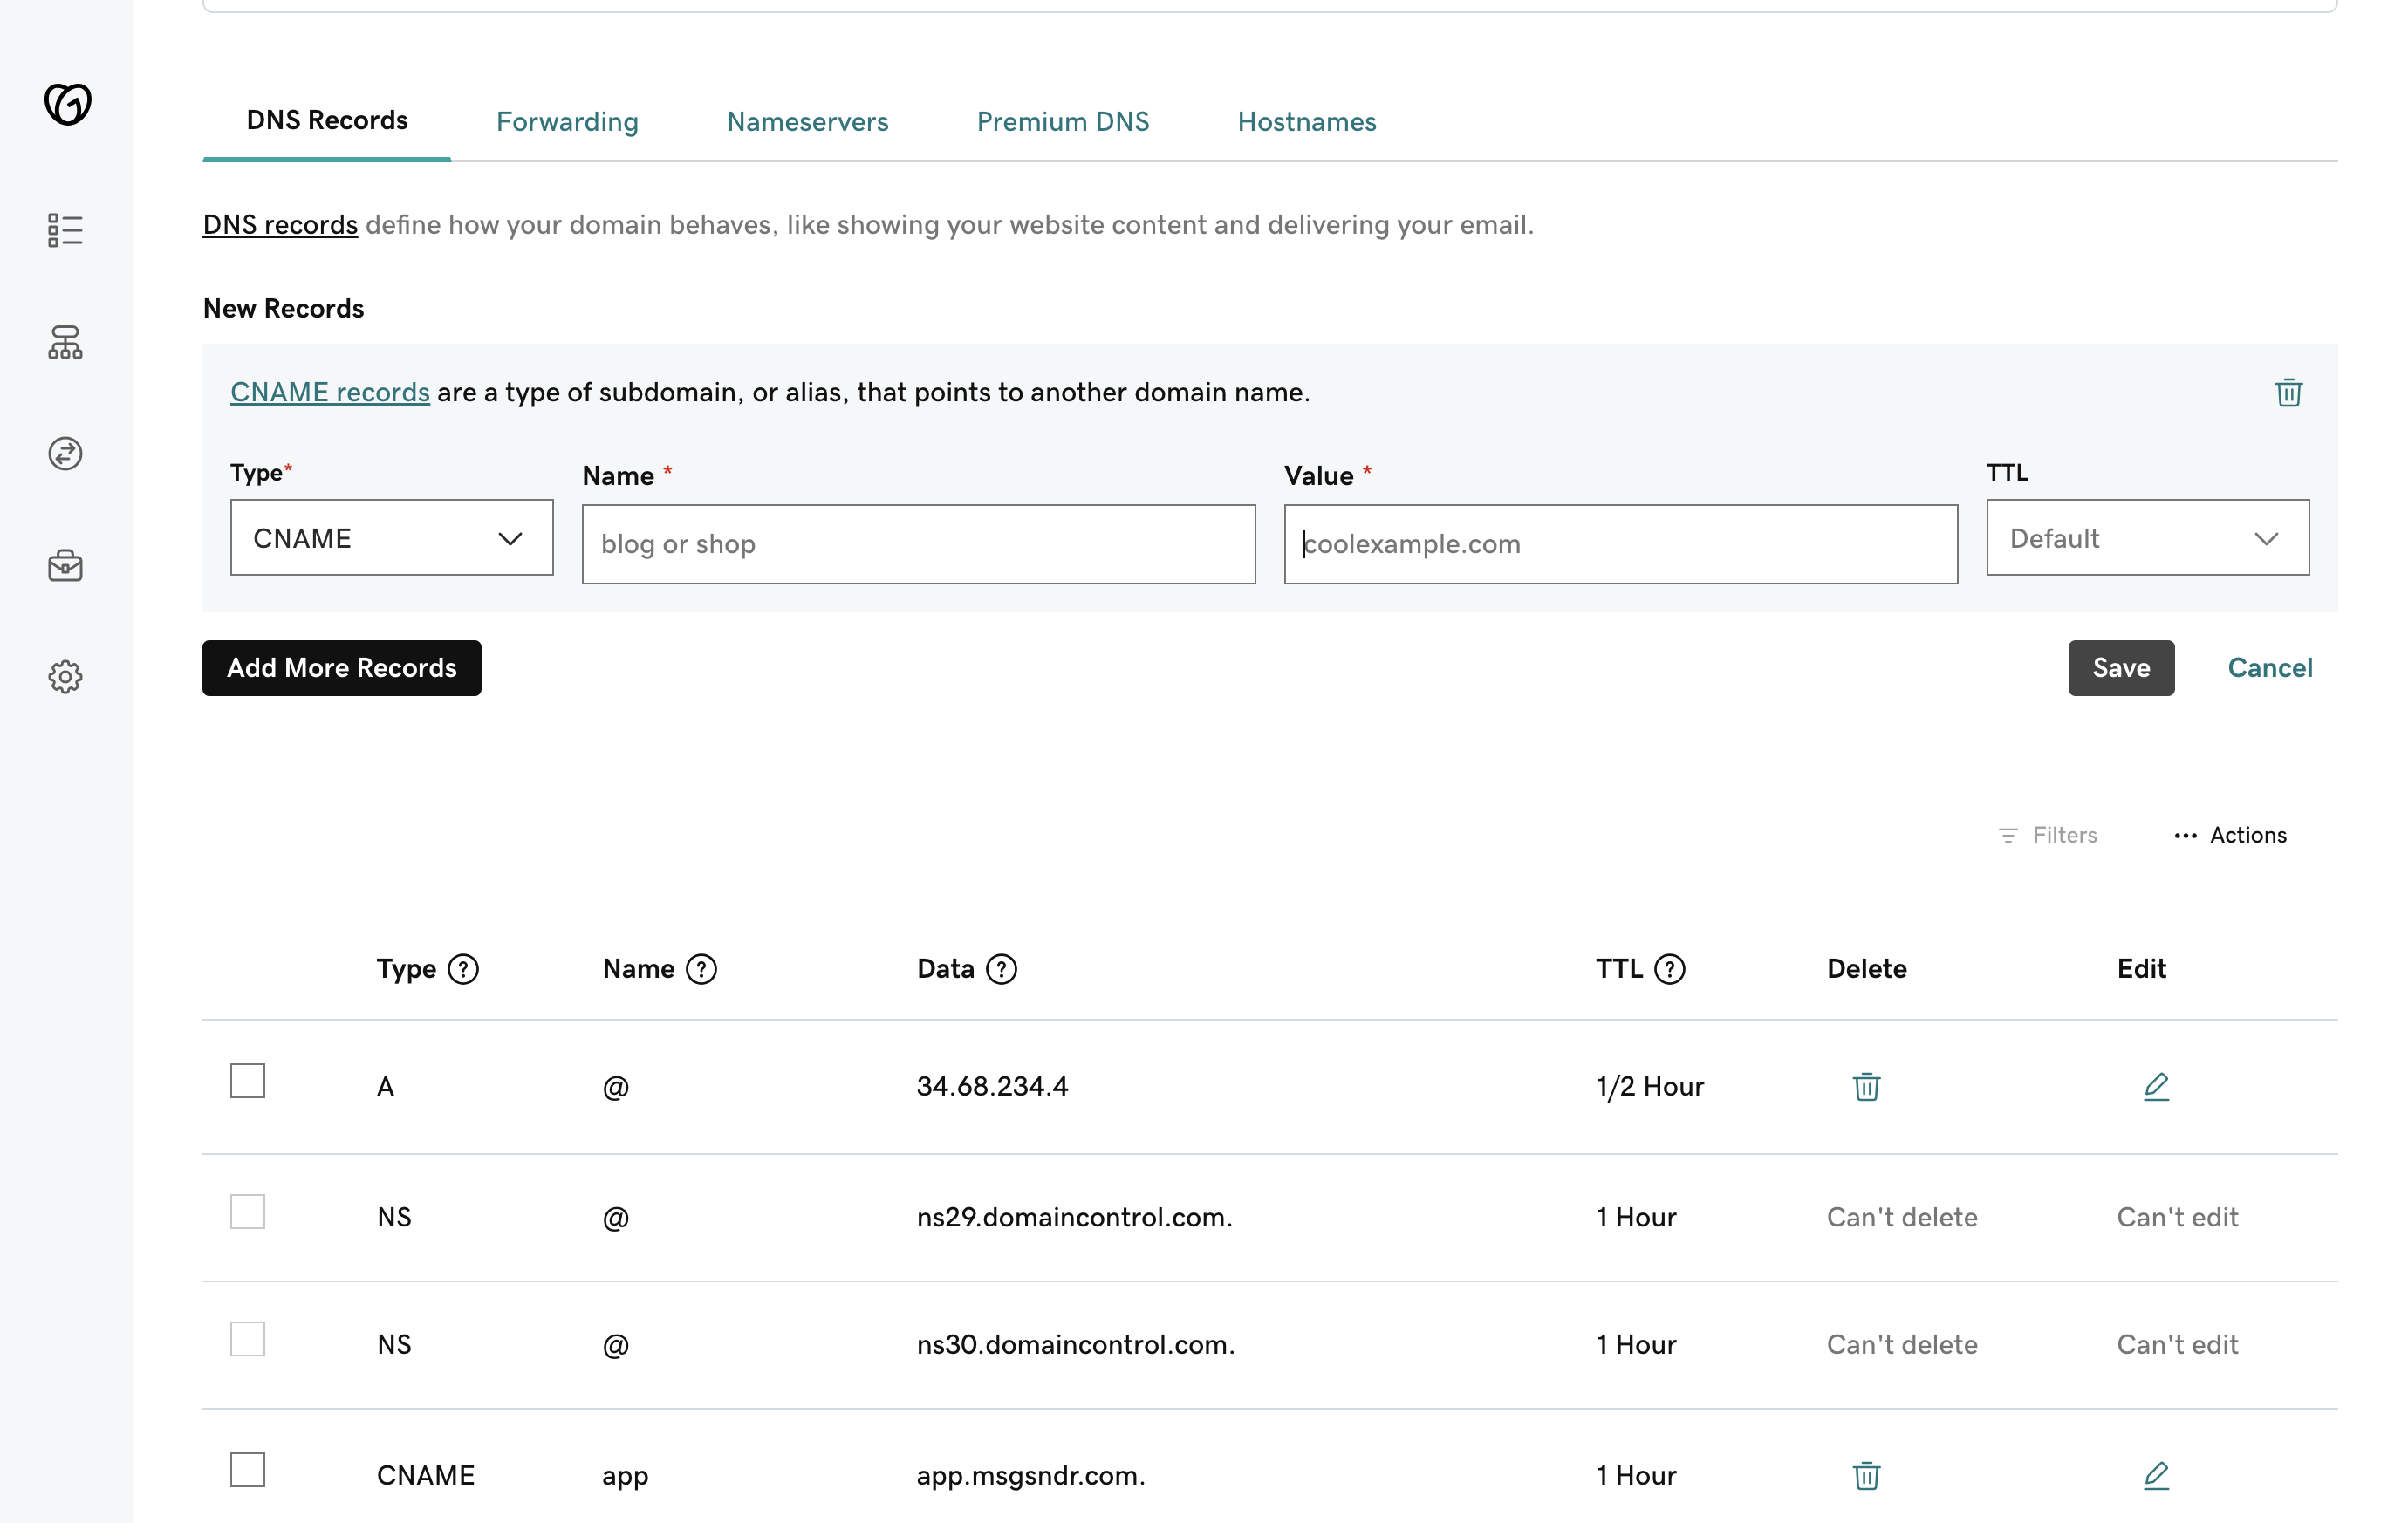Screen dimensions: 2408x1523
Task: Open the briefcase sidebar icon
Action: pyautogui.click(x=65, y=566)
